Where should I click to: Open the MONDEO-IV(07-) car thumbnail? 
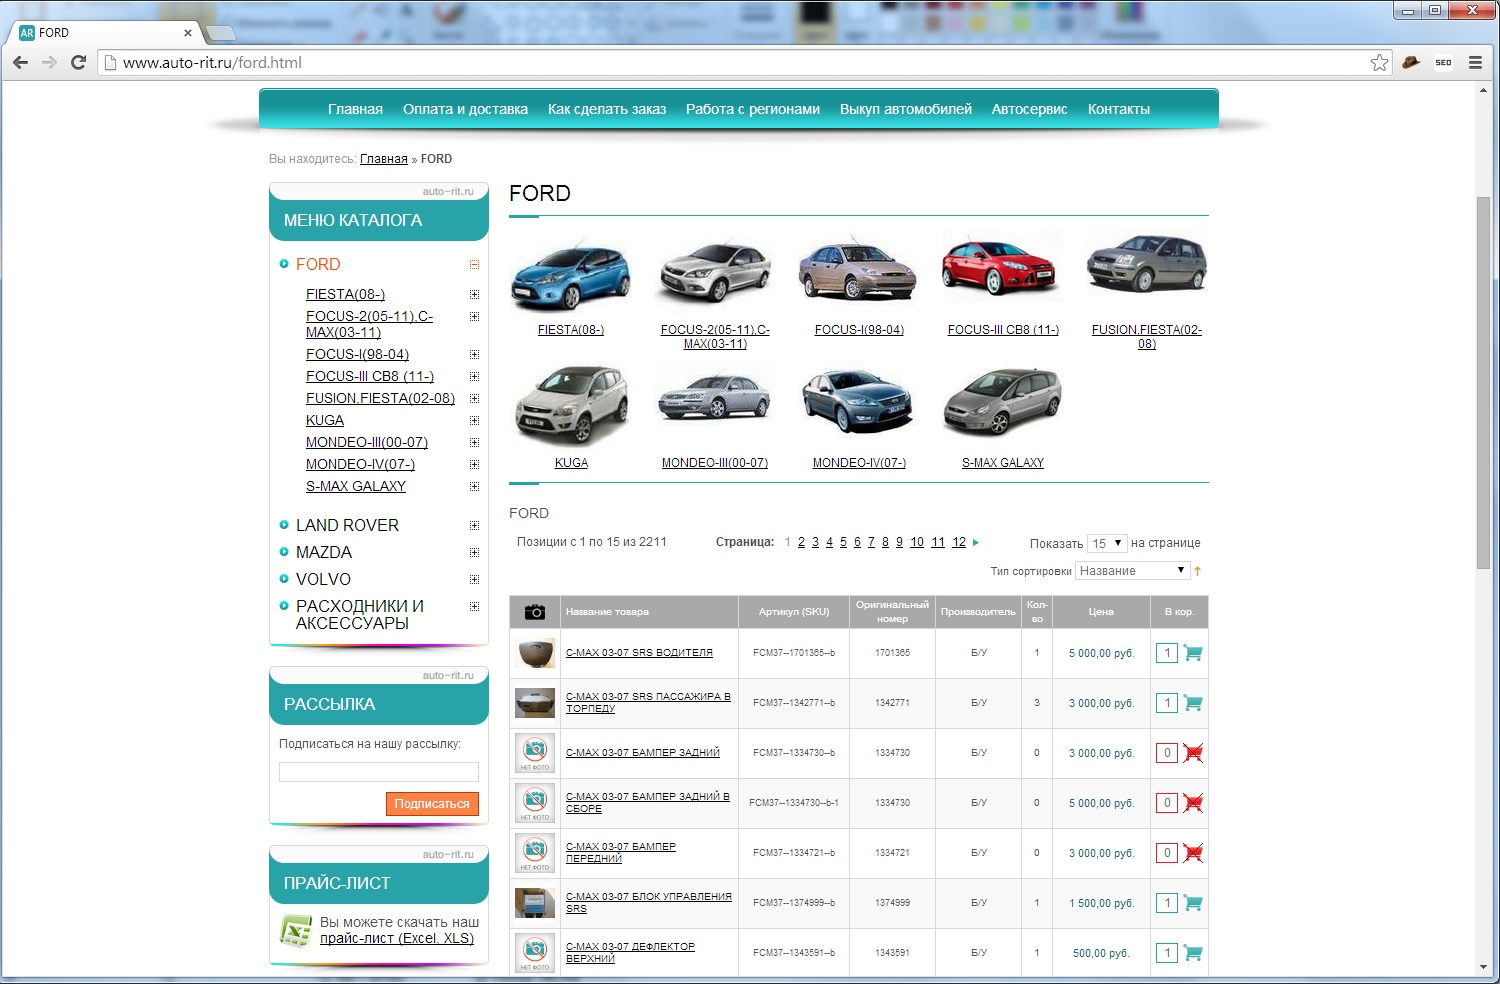(x=858, y=400)
